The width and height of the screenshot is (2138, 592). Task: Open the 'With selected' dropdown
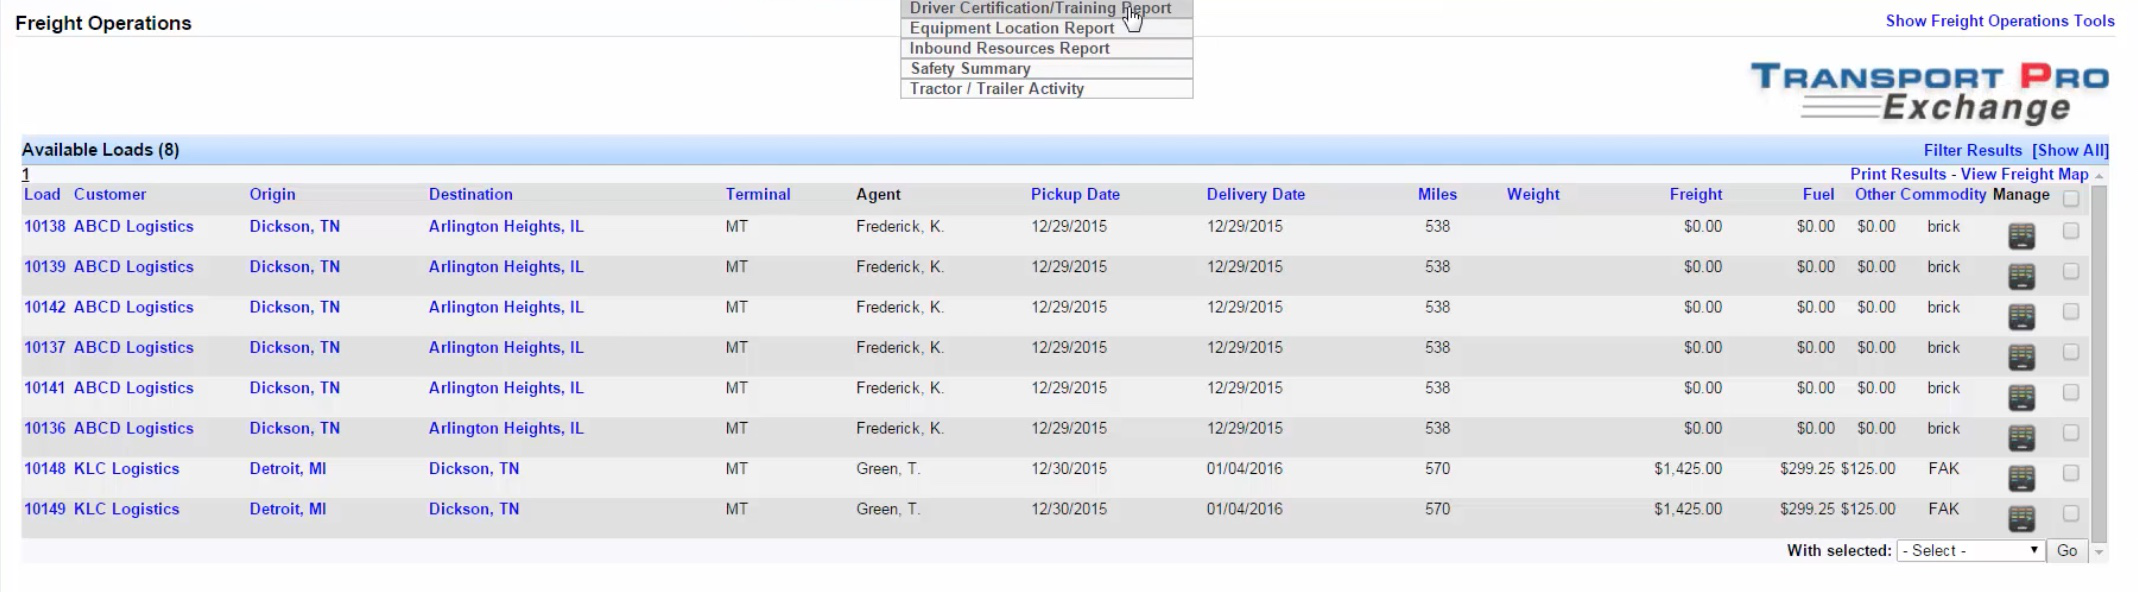(x=1970, y=551)
